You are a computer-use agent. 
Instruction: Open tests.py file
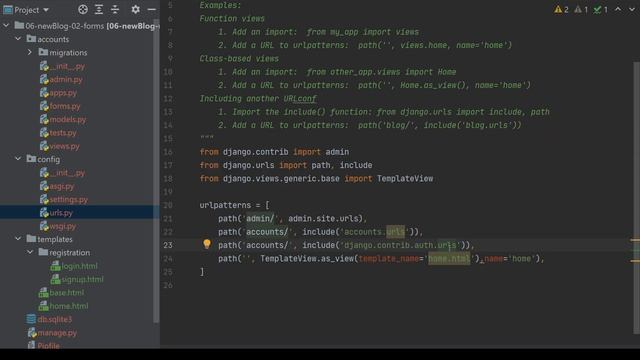coord(63,133)
